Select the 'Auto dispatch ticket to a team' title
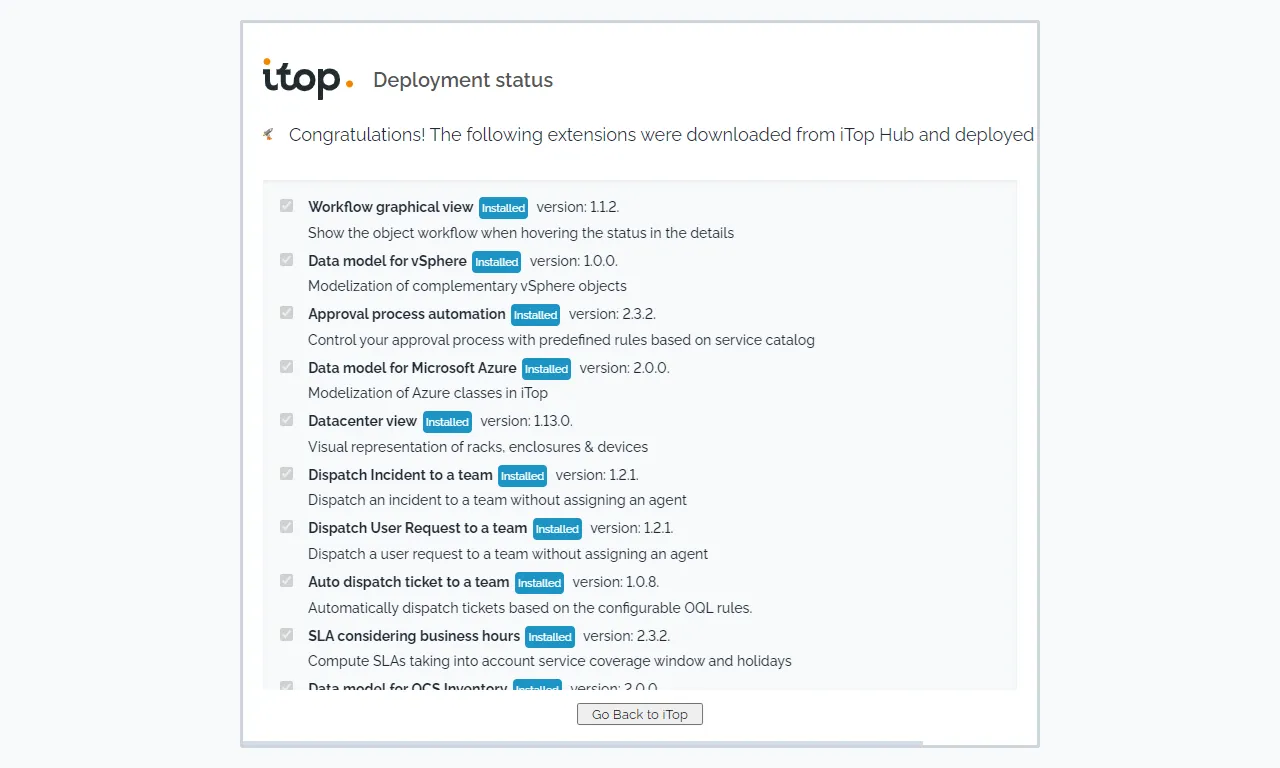The width and height of the screenshot is (1280, 768). (x=409, y=582)
